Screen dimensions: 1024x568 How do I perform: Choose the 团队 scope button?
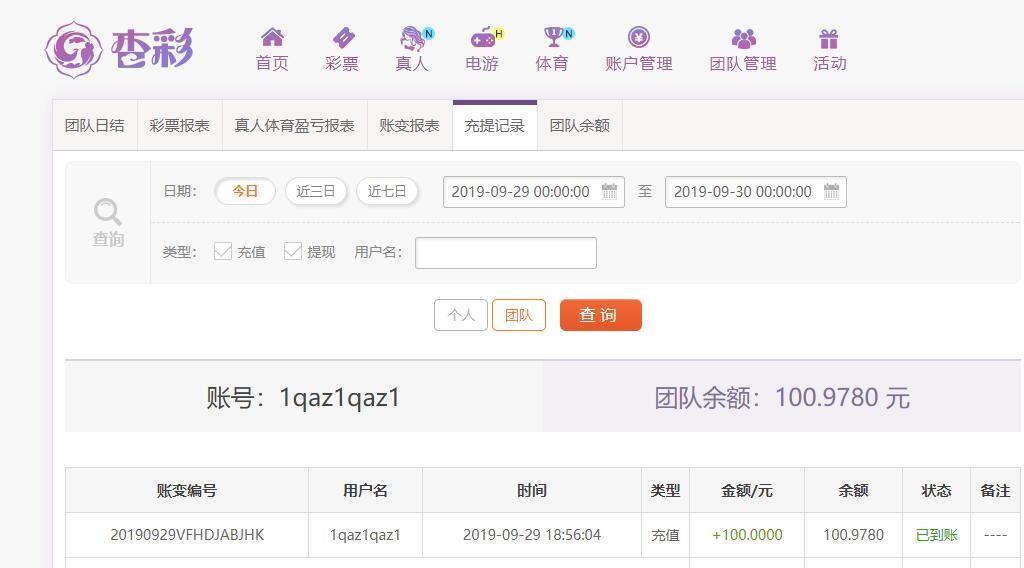[x=519, y=315]
